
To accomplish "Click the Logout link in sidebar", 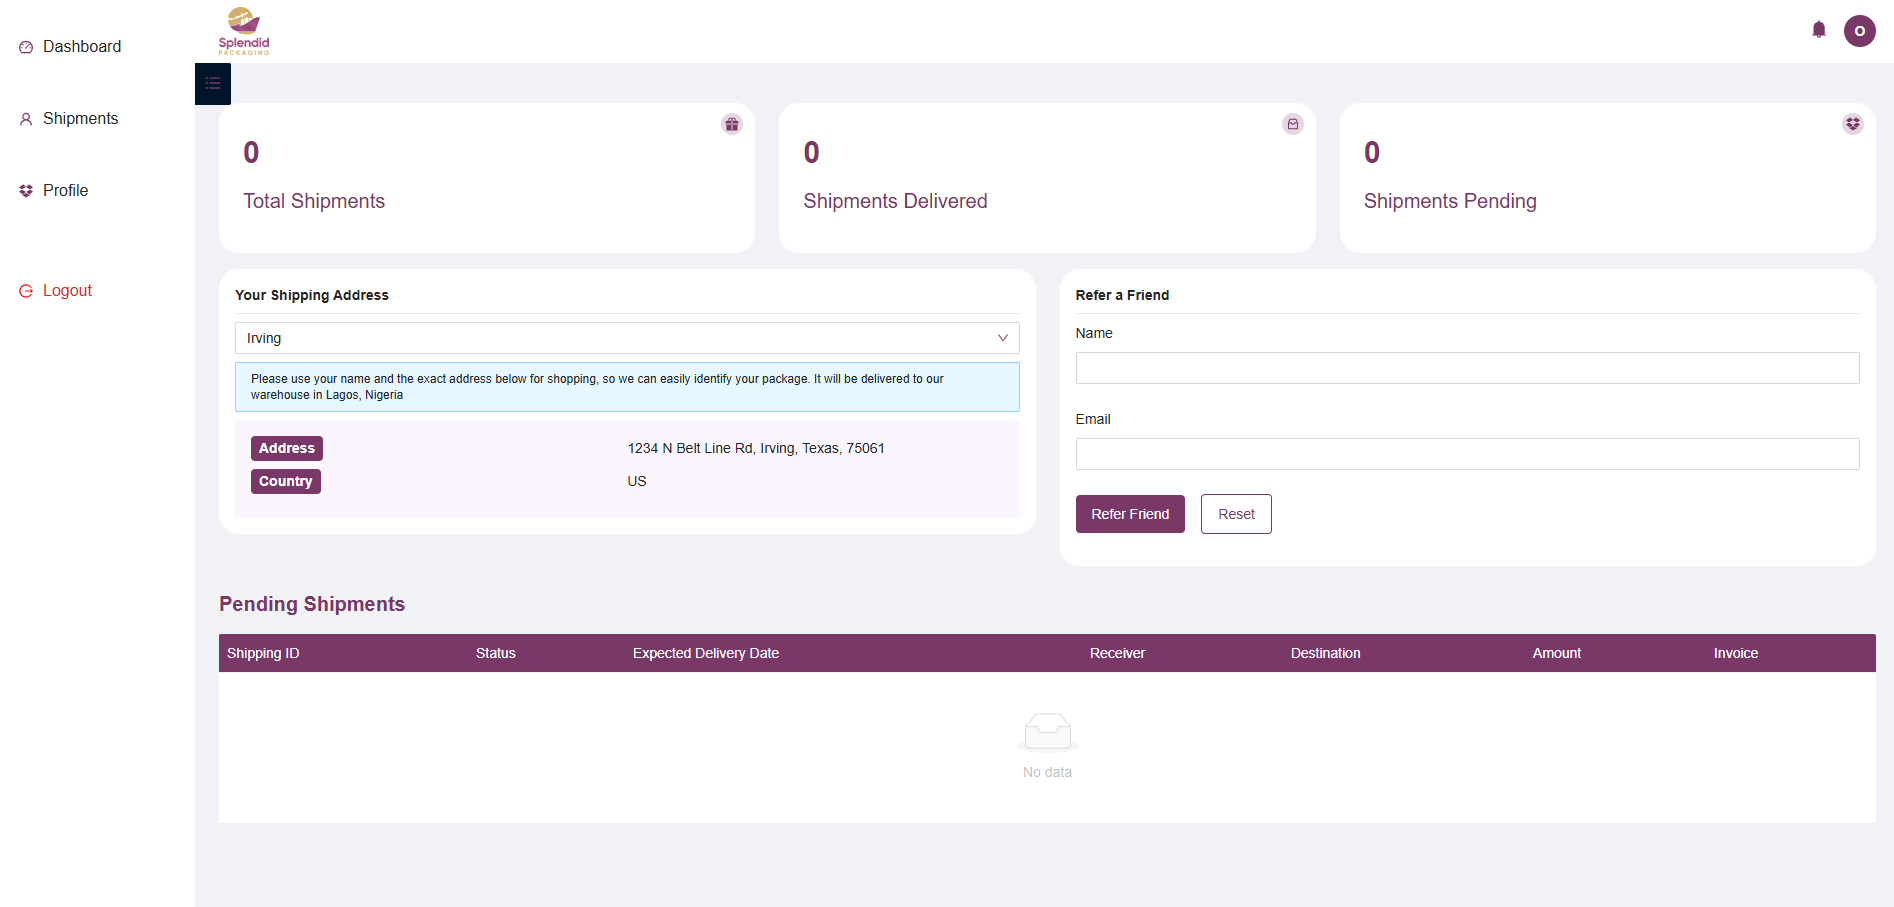I will click(67, 291).
